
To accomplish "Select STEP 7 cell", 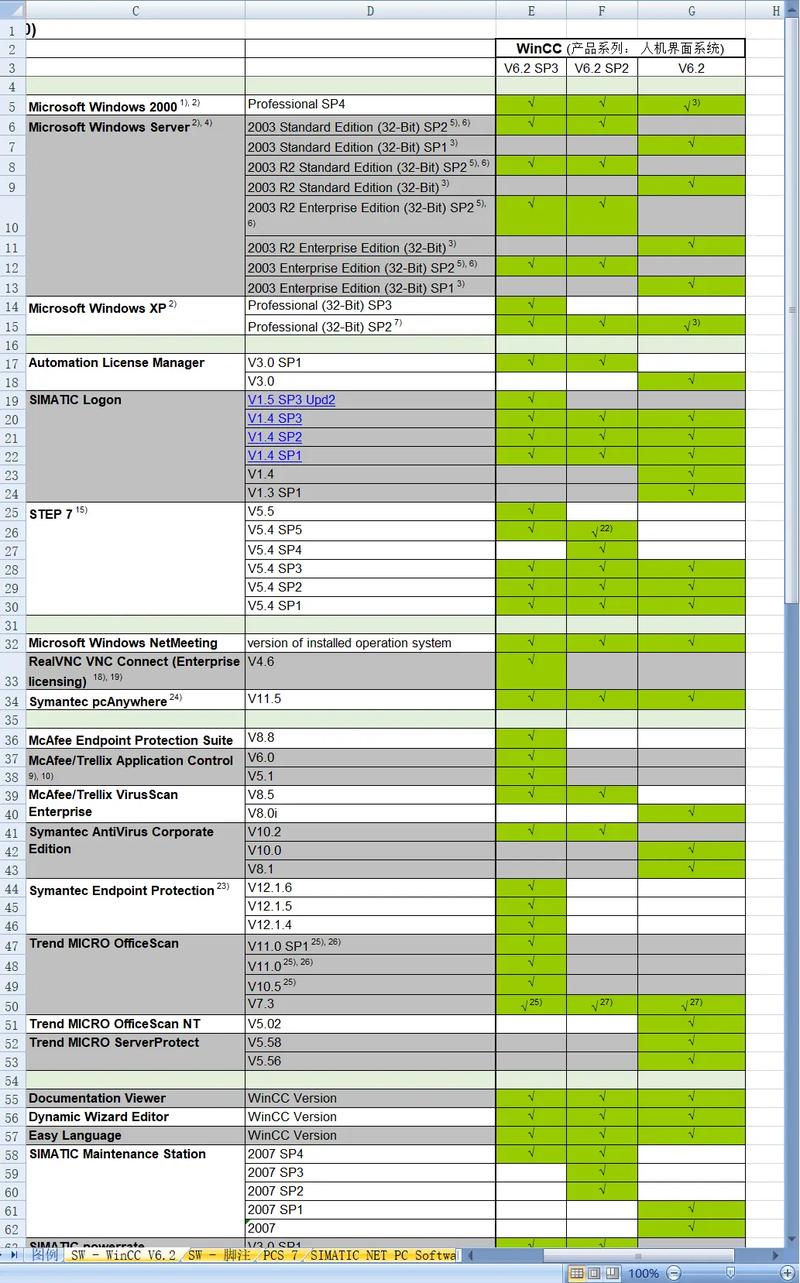I will (x=135, y=558).
